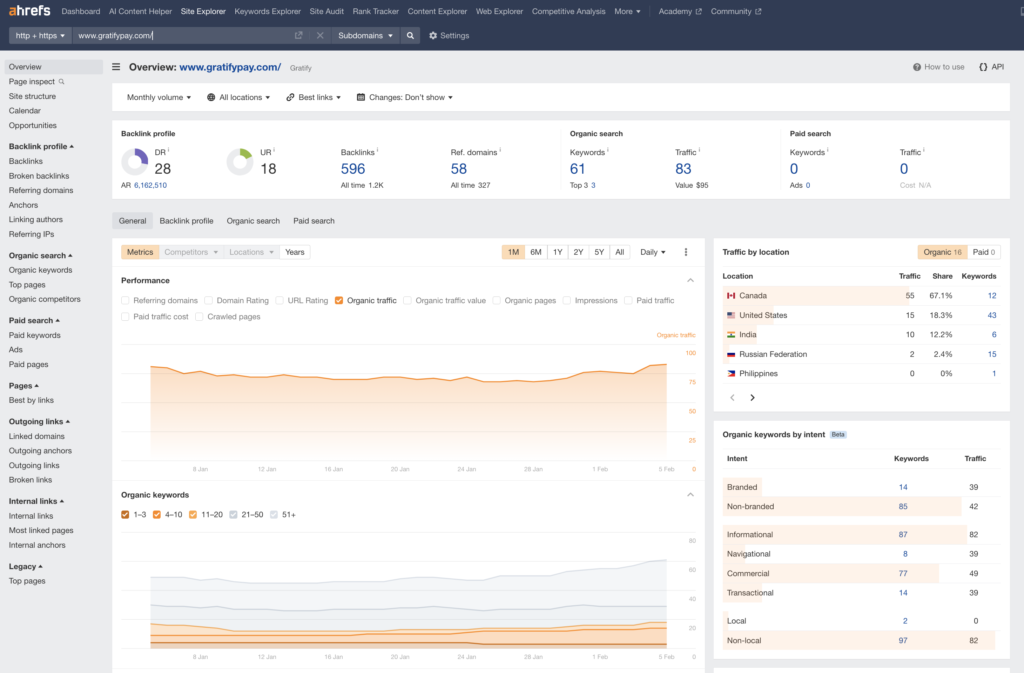Open Academy external link
Image resolution: width=1024 pixels, height=673 pixels.
tap(680, 11)
